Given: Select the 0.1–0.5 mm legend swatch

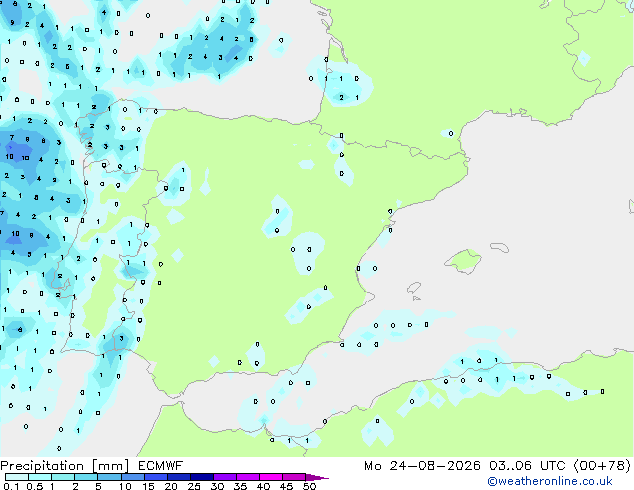Looking at the screenshot, I should click(x=17, y=477).
